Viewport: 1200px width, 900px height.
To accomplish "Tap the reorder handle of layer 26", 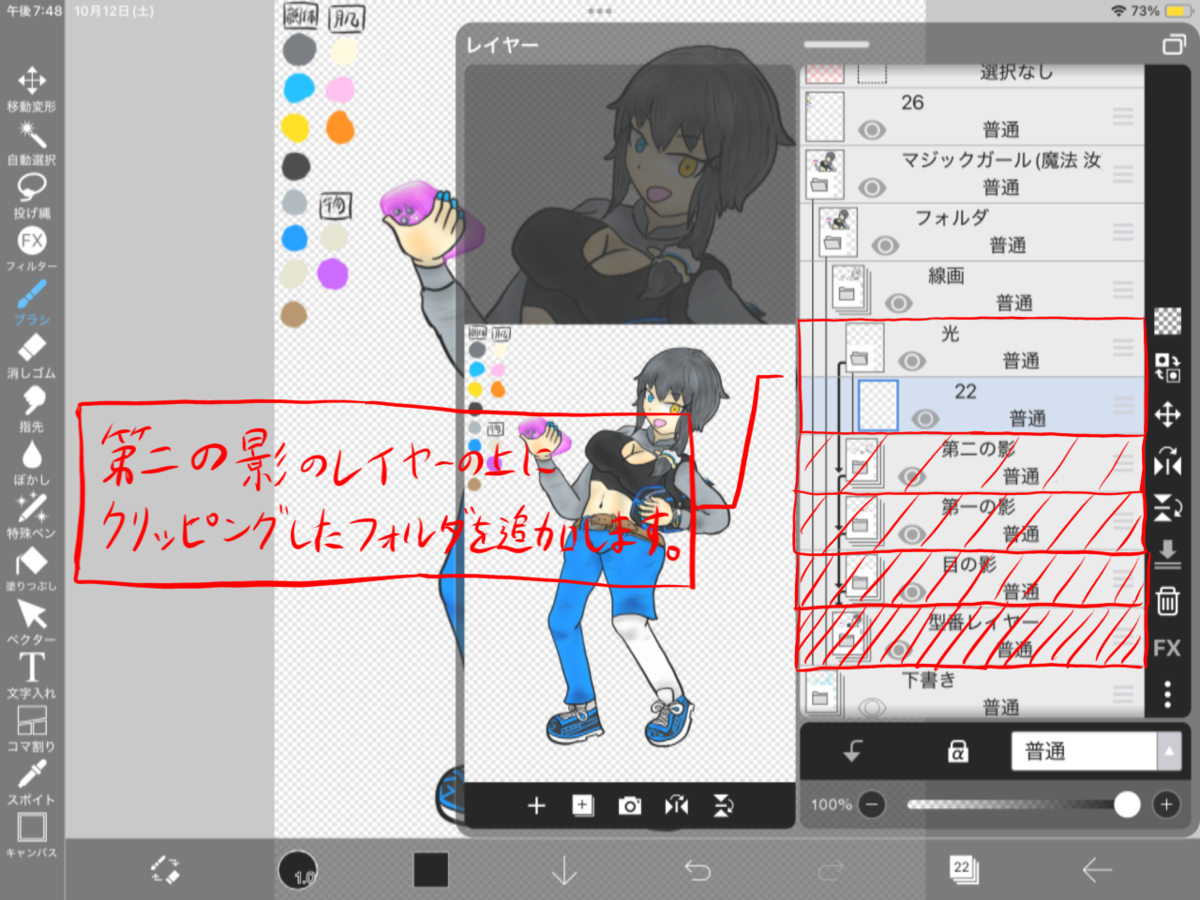I will (1123, 116).
